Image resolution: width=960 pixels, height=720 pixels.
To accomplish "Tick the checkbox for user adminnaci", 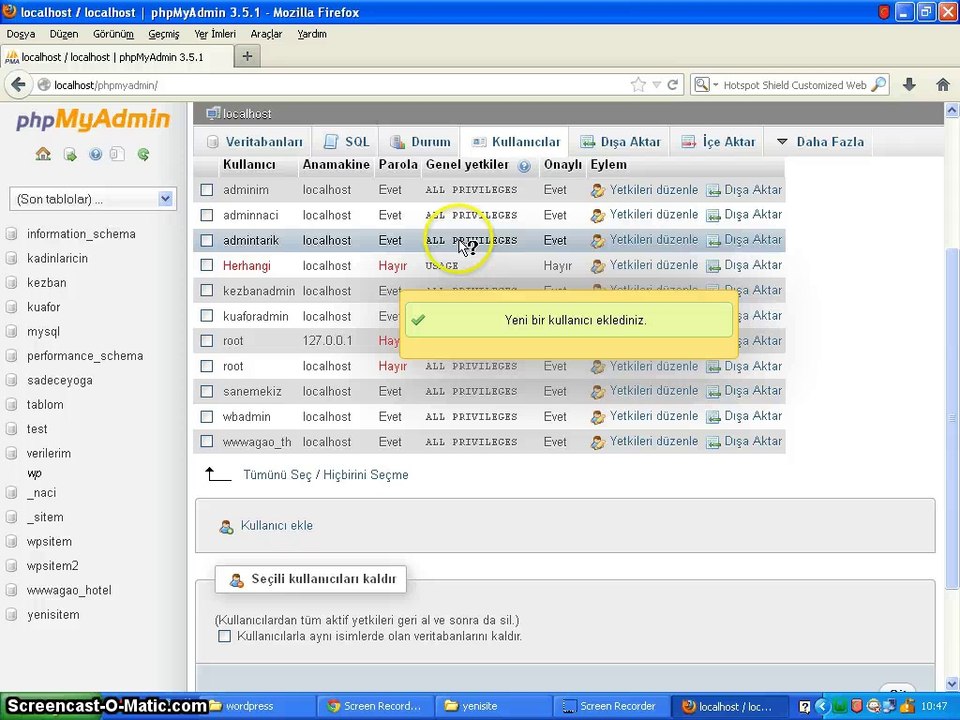I will point(207,215).
